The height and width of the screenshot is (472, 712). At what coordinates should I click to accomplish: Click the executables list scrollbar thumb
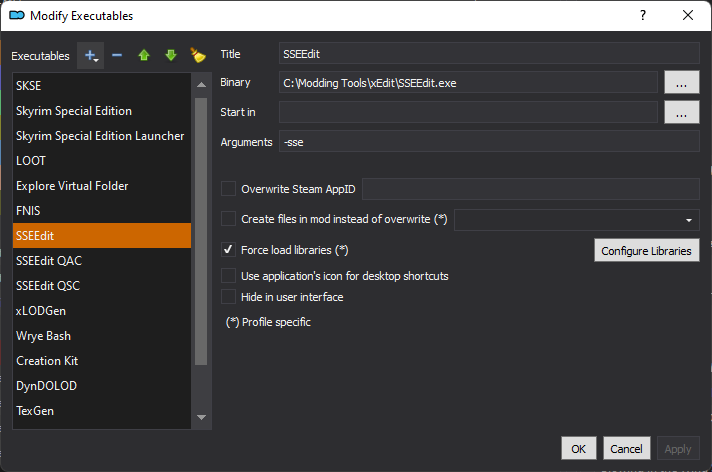[x=201, y=231]
